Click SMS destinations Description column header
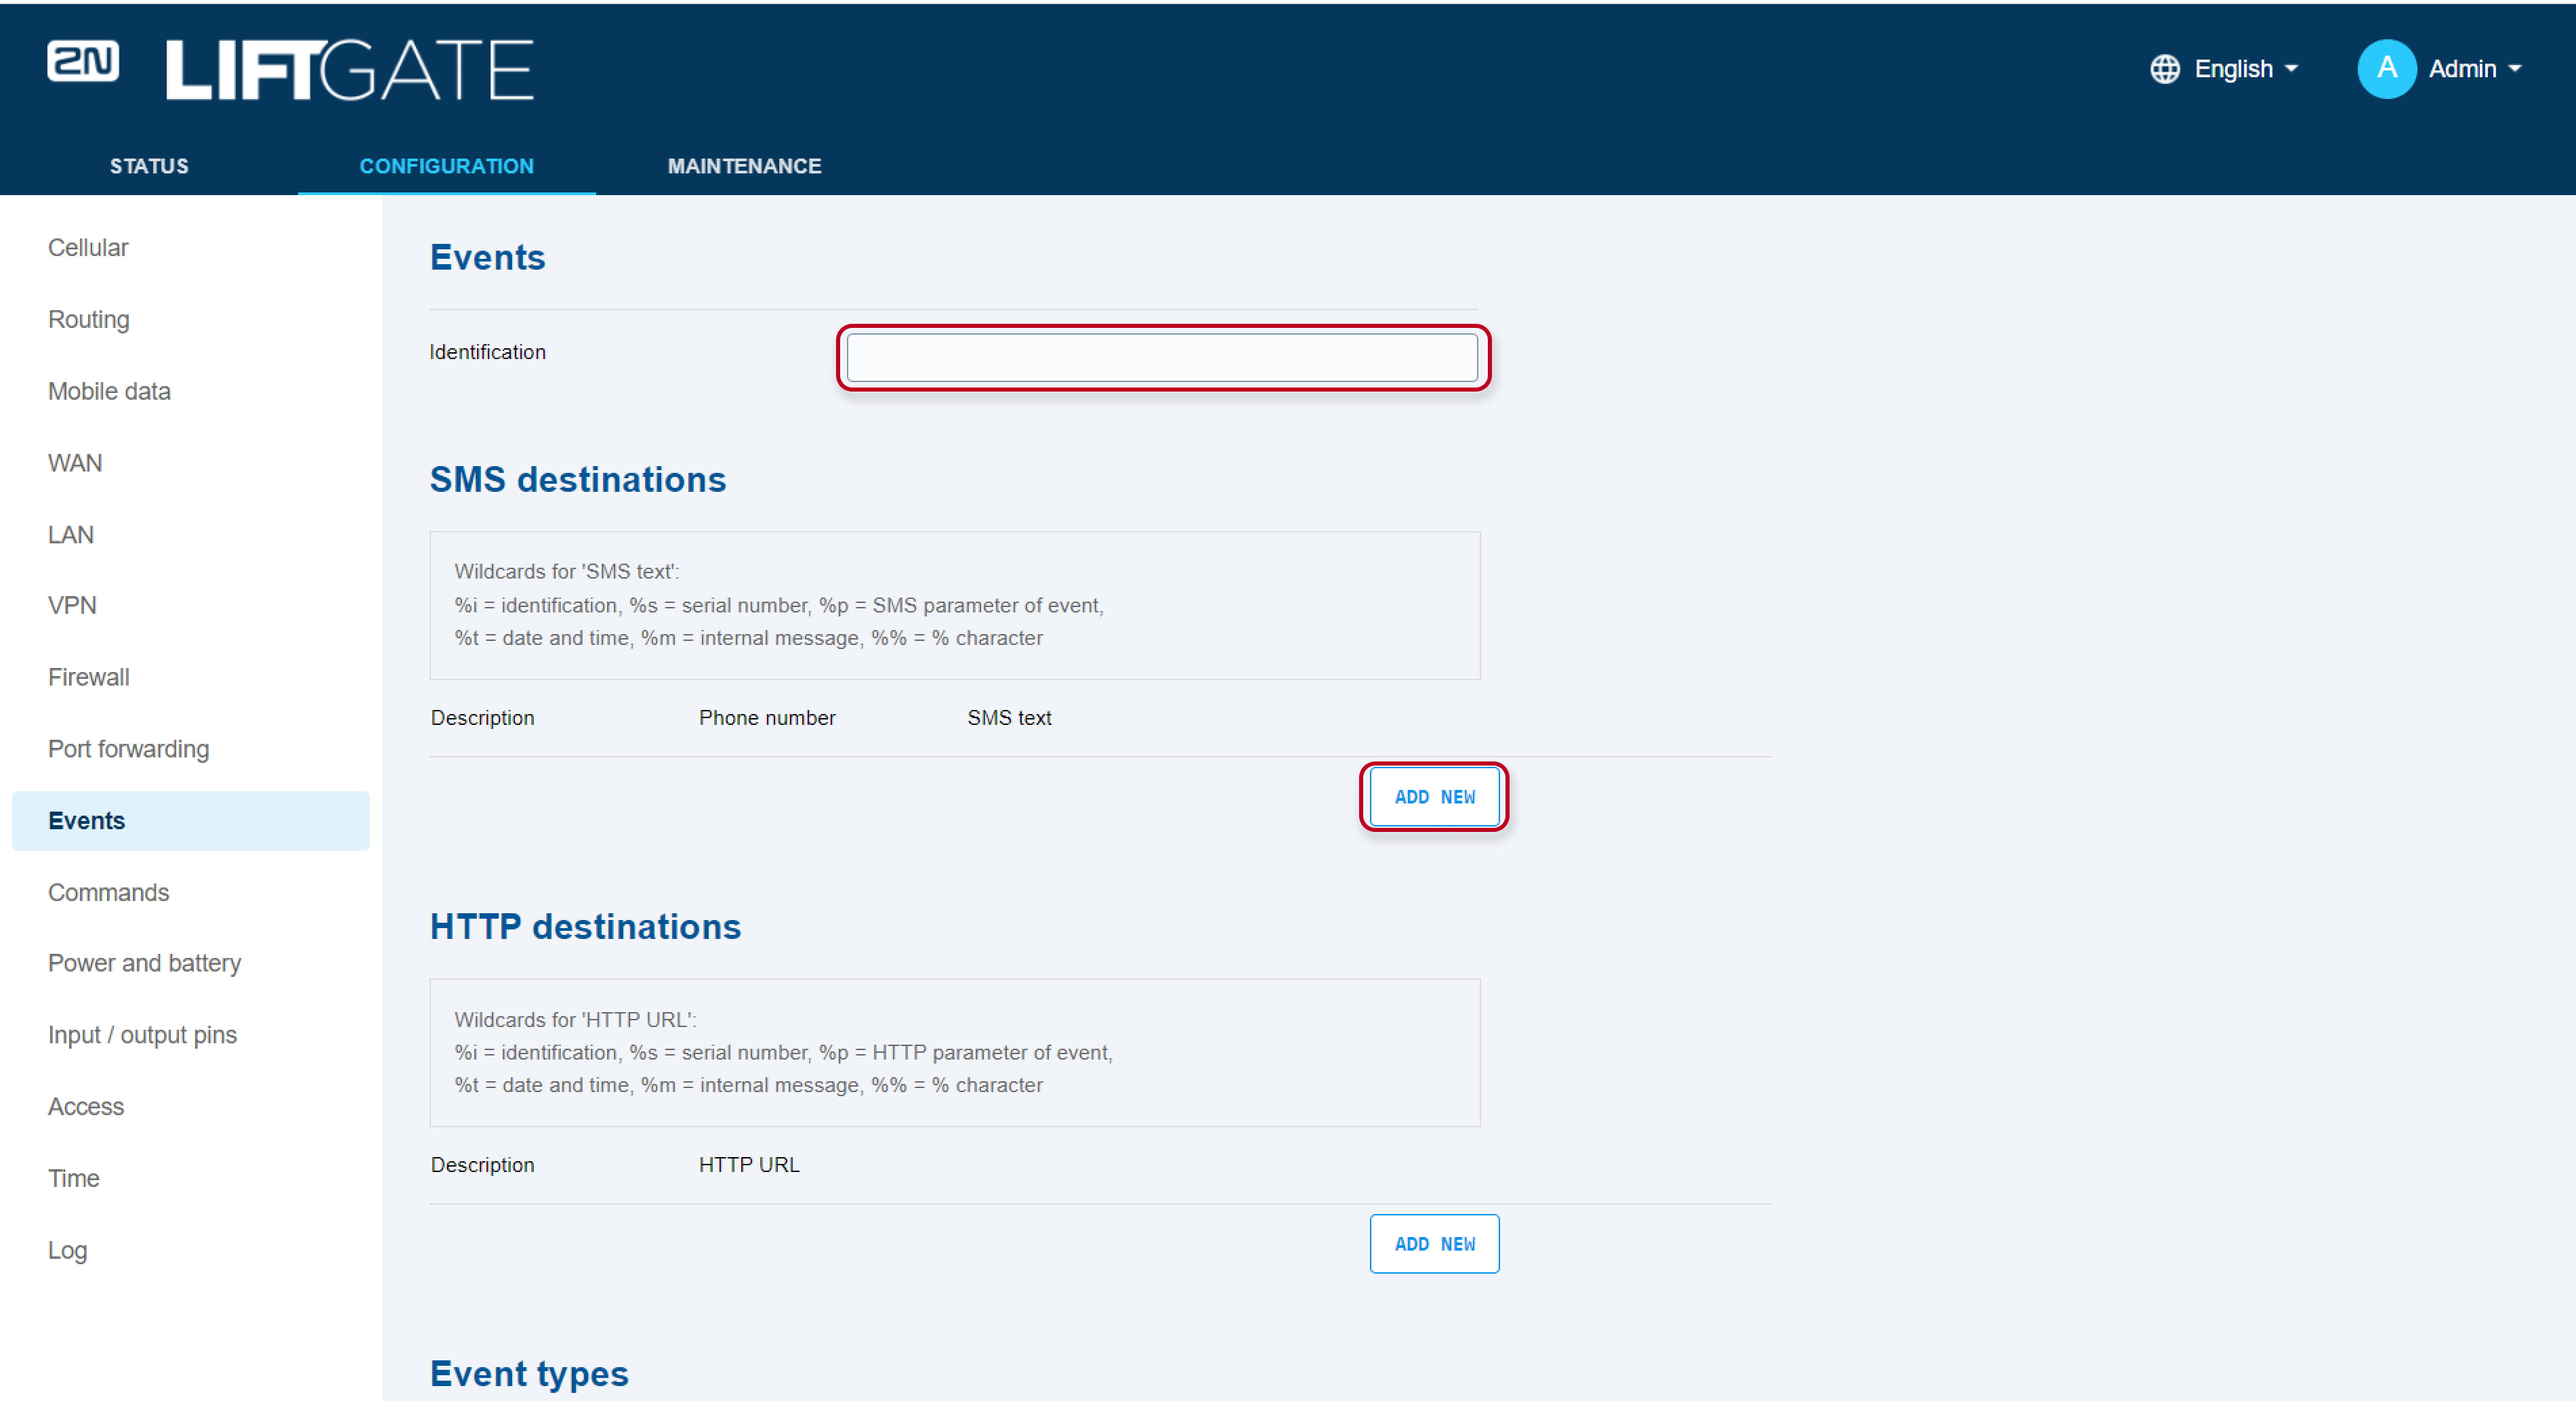The image size is (2576, 1401). point(482,718)
